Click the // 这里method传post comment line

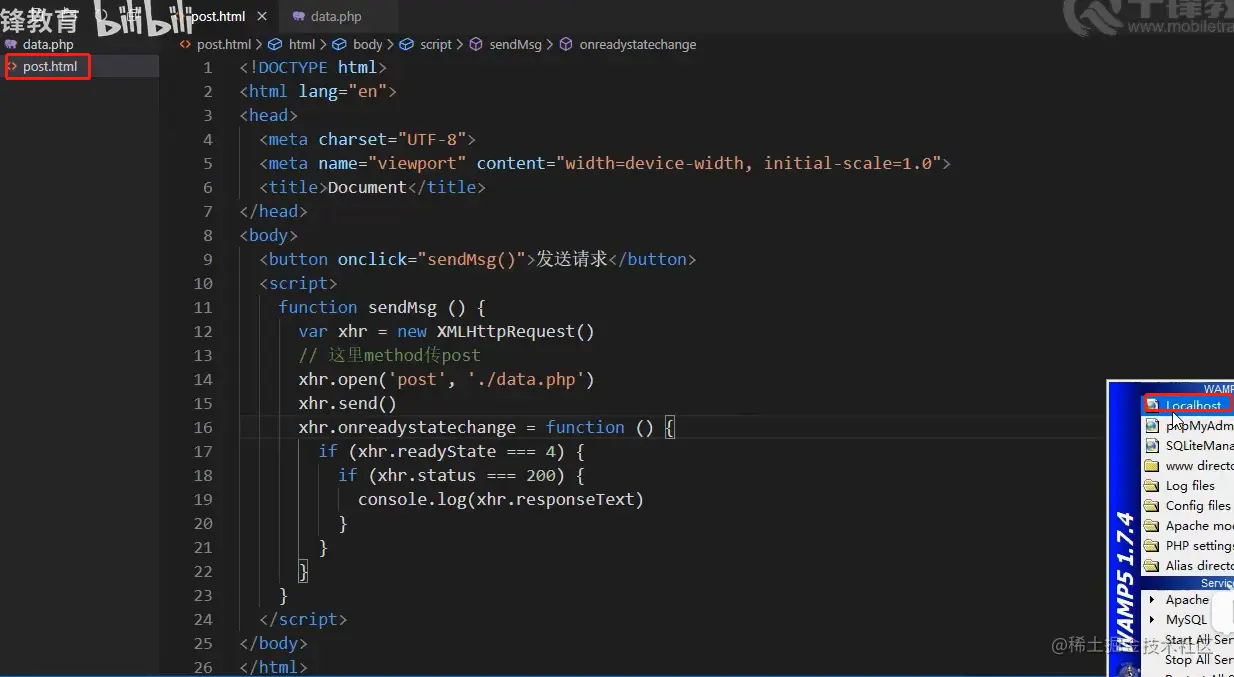389,355
